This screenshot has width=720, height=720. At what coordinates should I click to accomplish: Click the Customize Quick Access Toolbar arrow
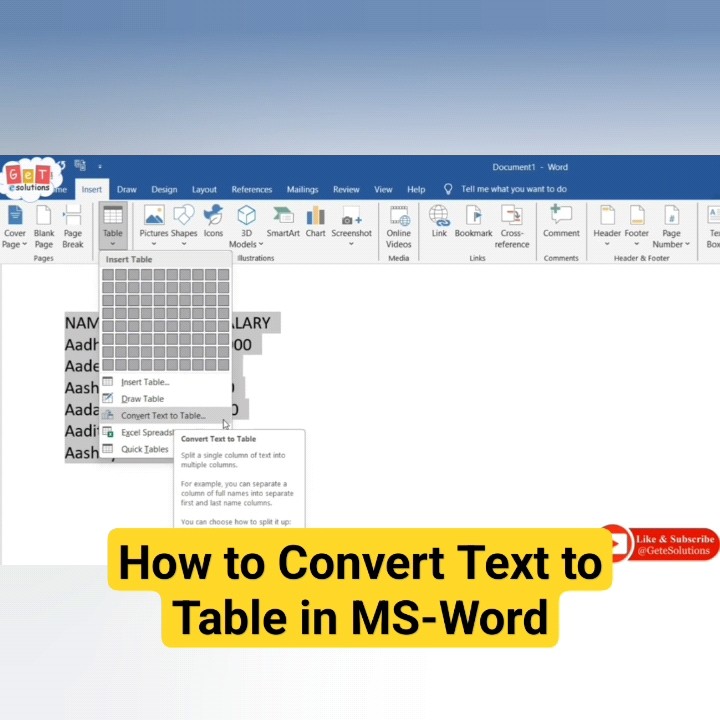click(100, 166)
